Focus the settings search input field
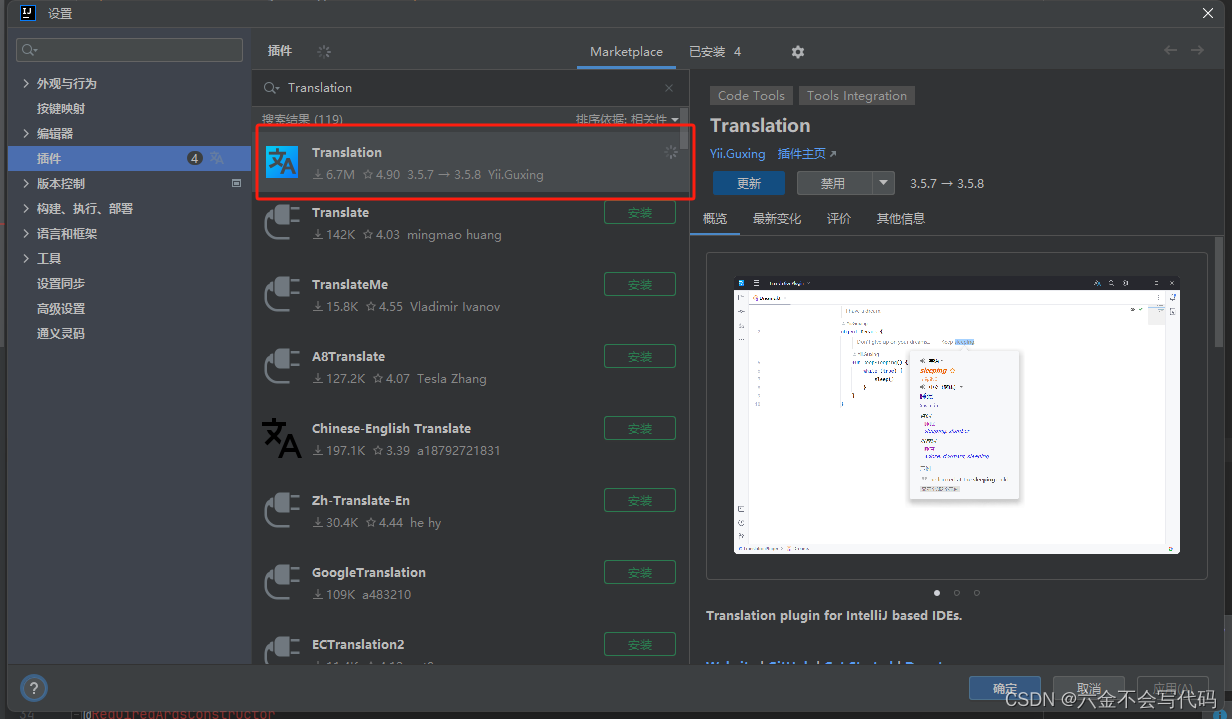 (130, 50)
